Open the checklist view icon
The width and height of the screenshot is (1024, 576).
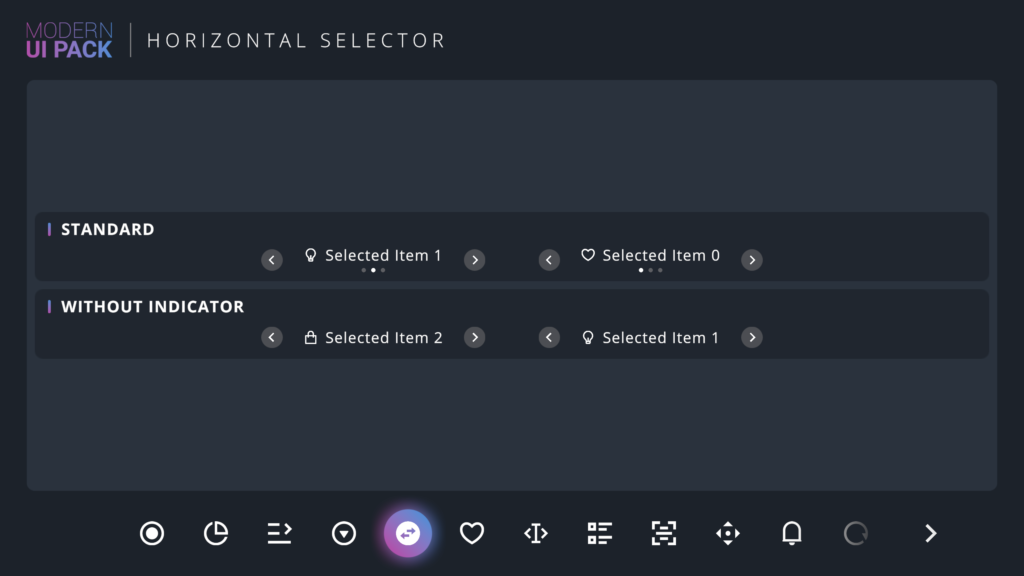(600, 533)
